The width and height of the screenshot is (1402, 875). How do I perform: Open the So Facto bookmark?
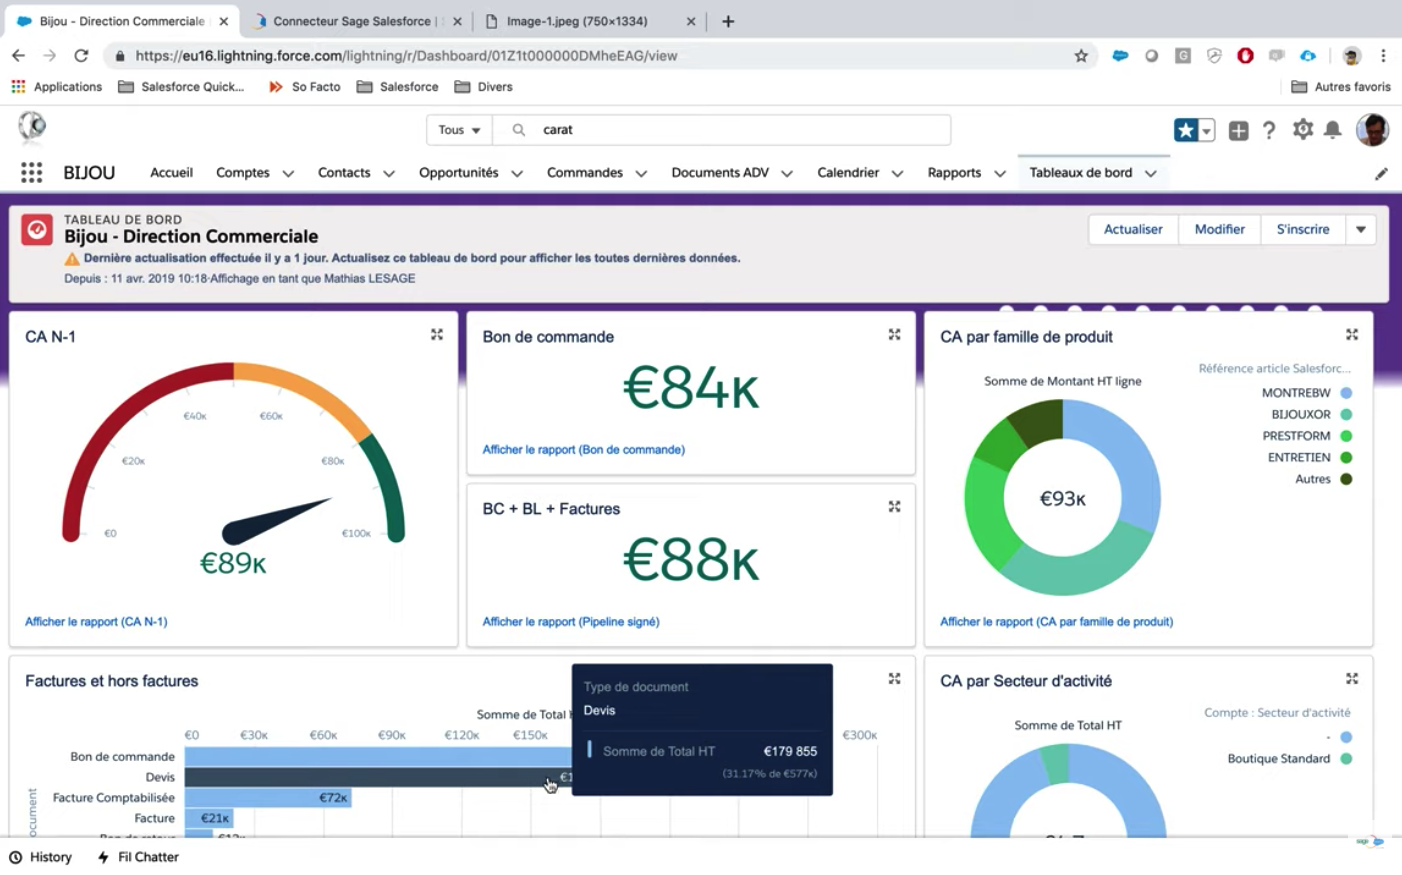point(305,87)
